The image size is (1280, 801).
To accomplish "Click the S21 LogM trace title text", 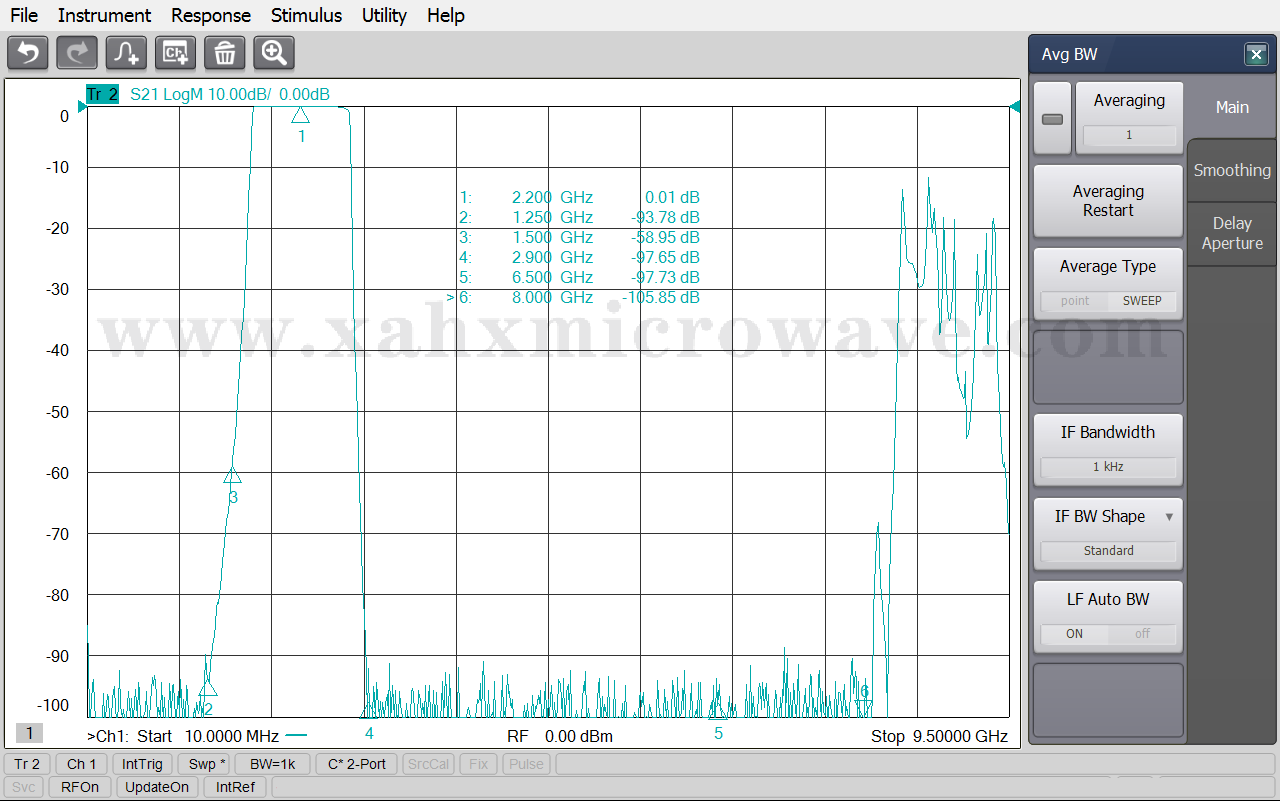I will tap(230, 94).
